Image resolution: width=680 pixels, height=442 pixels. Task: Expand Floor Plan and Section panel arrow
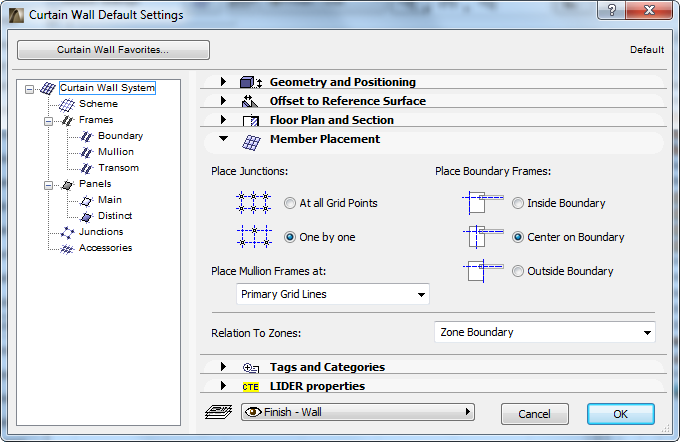pyautogui.click(x=223, y=119)
